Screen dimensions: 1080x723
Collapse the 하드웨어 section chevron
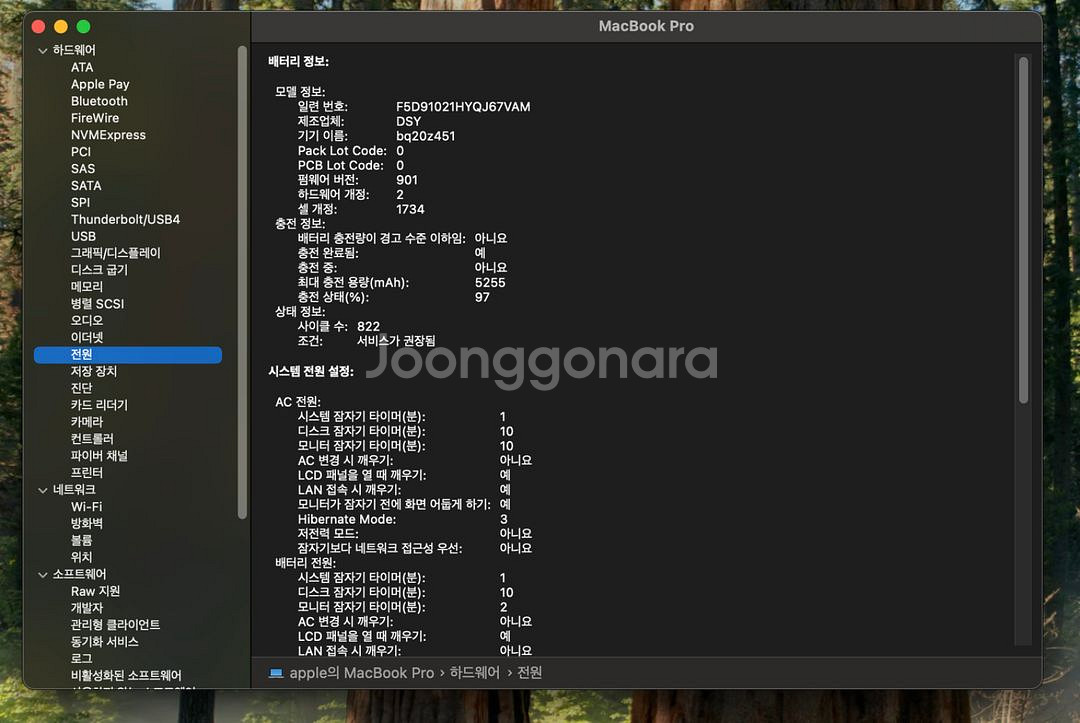click(42, 50)
